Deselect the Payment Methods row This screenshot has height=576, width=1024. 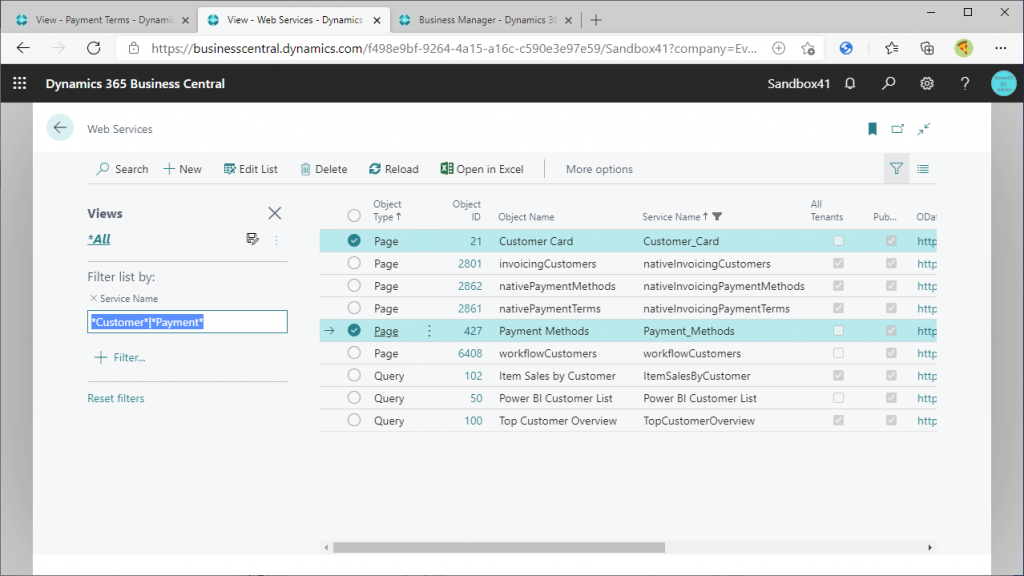tap(354, 330)
